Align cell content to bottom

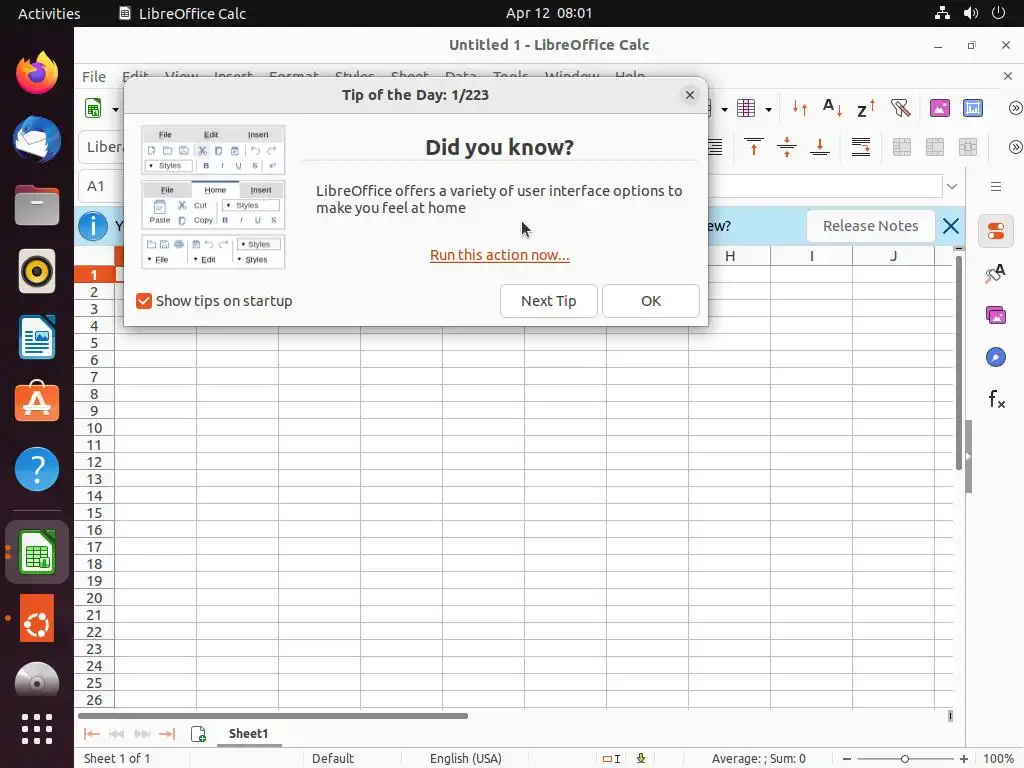click(819, 147)
